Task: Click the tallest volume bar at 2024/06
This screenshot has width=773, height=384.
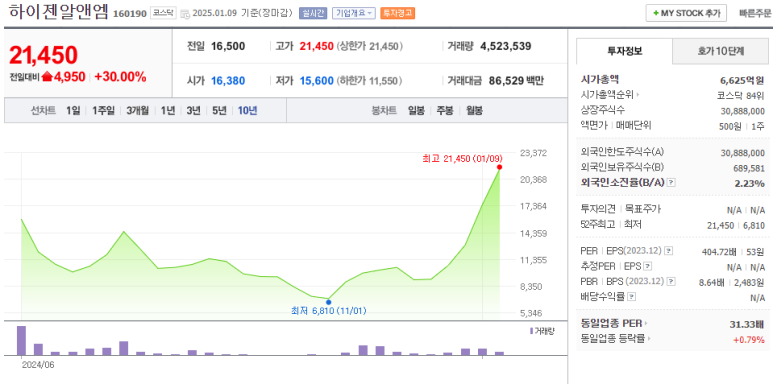Action: tap(22, 341)
